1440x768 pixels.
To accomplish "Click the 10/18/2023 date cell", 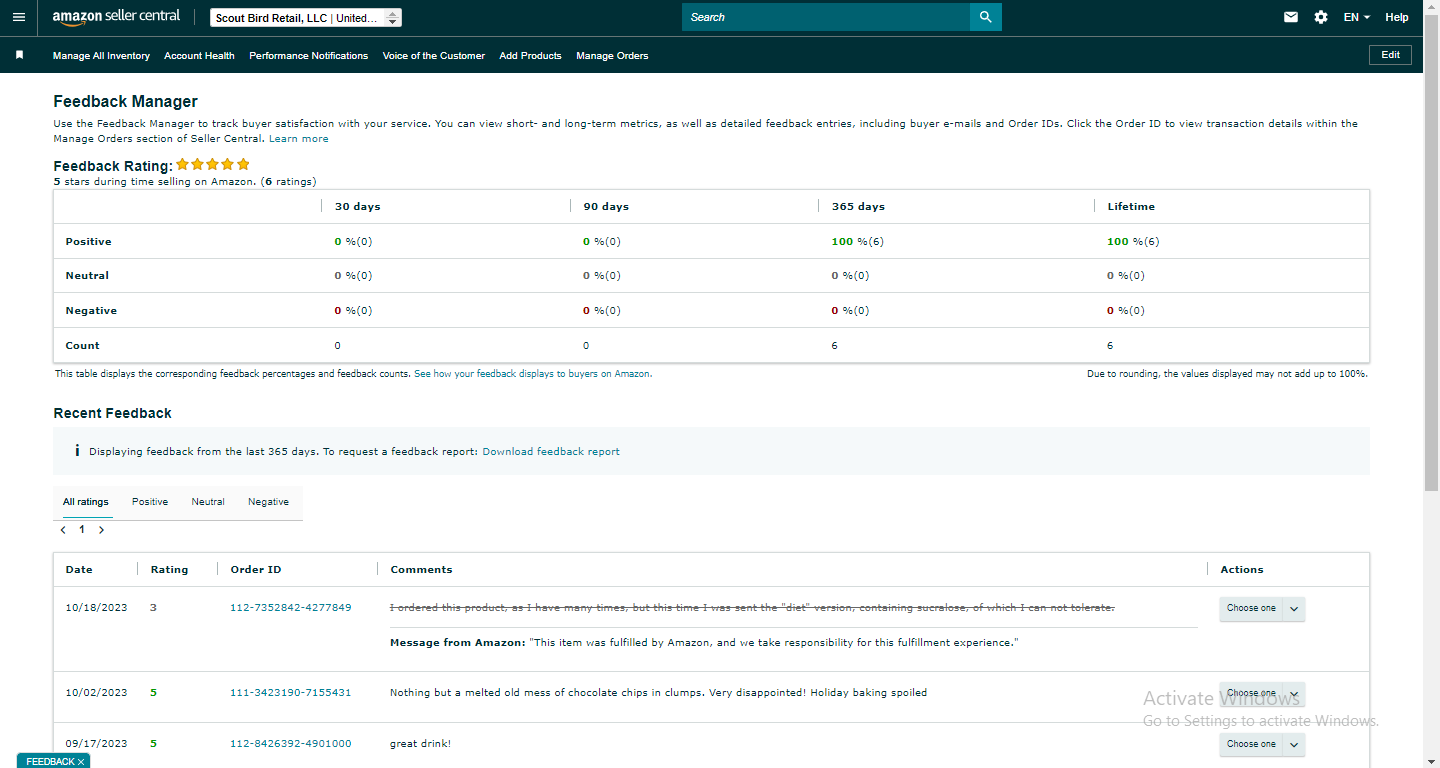I will pos(97,608).
